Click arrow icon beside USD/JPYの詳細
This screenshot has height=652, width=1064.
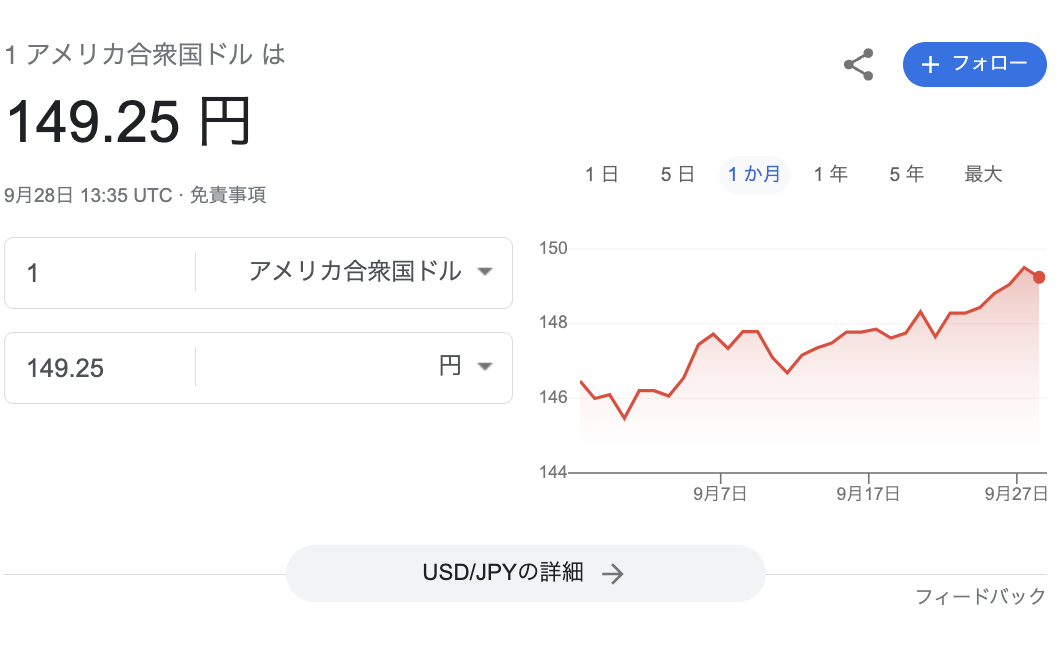(613, 574)
